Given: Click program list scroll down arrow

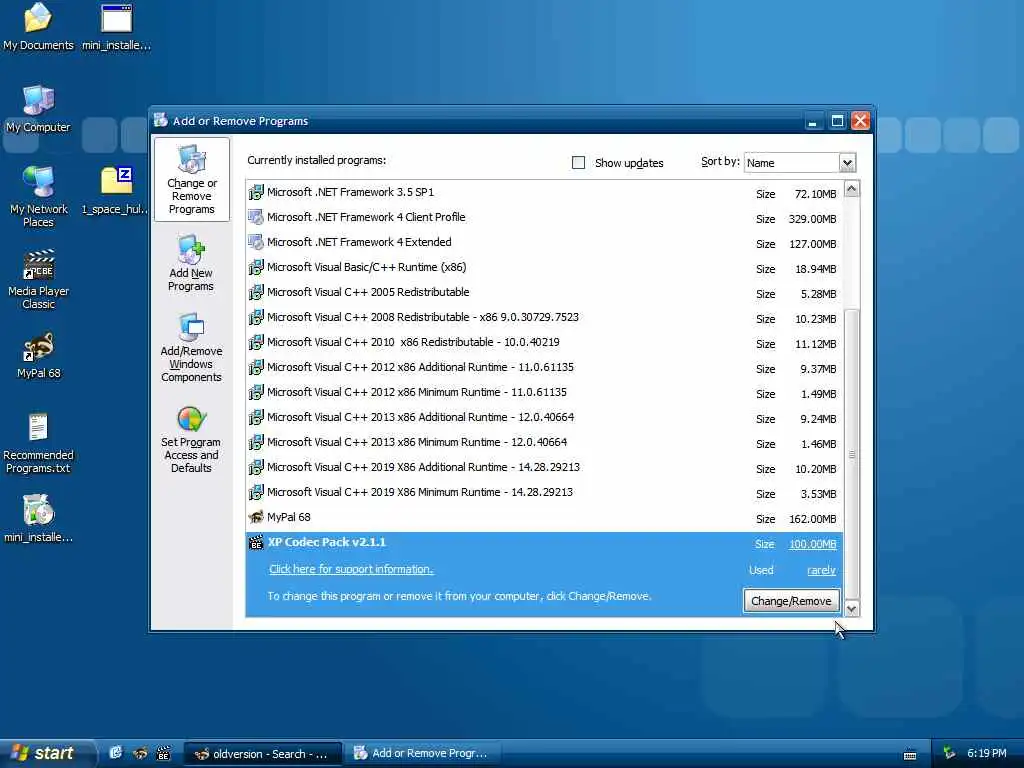Looking at the screenshot, I should [x=852, y=609].
